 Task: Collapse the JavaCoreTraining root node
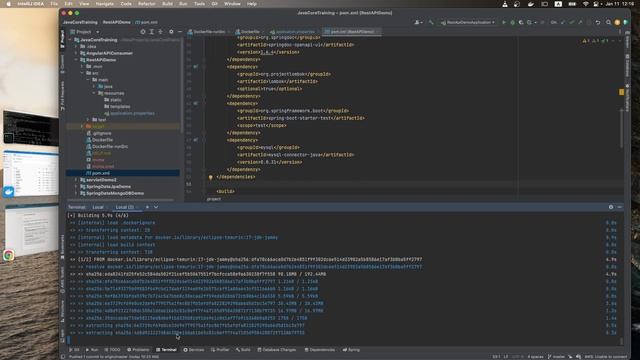pos(71,40)
